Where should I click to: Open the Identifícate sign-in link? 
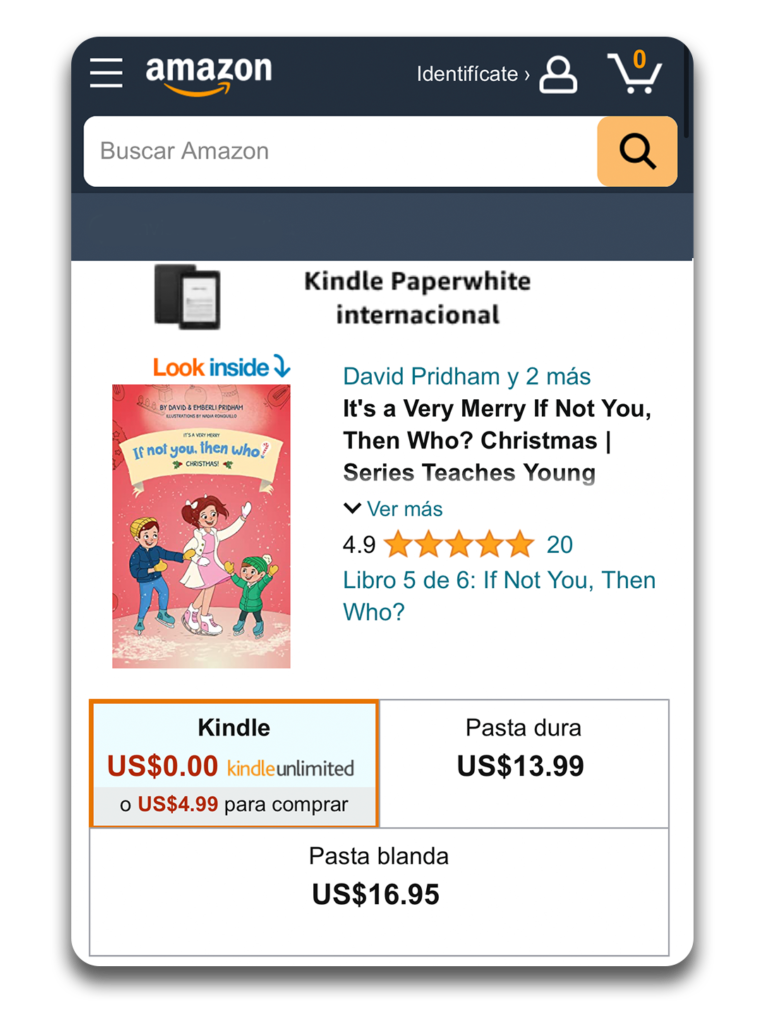473,74
